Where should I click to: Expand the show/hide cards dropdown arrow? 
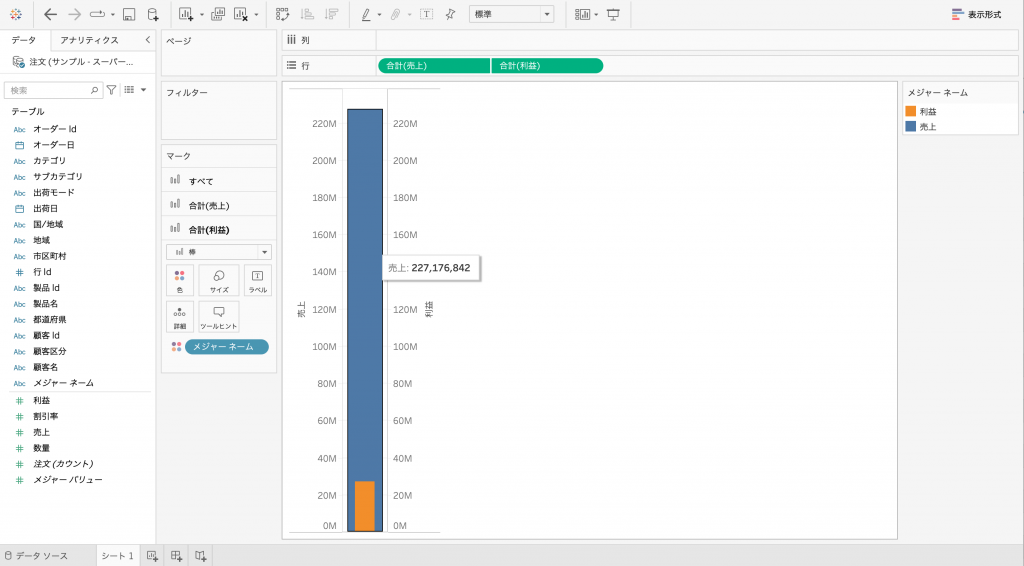(596, 15)
